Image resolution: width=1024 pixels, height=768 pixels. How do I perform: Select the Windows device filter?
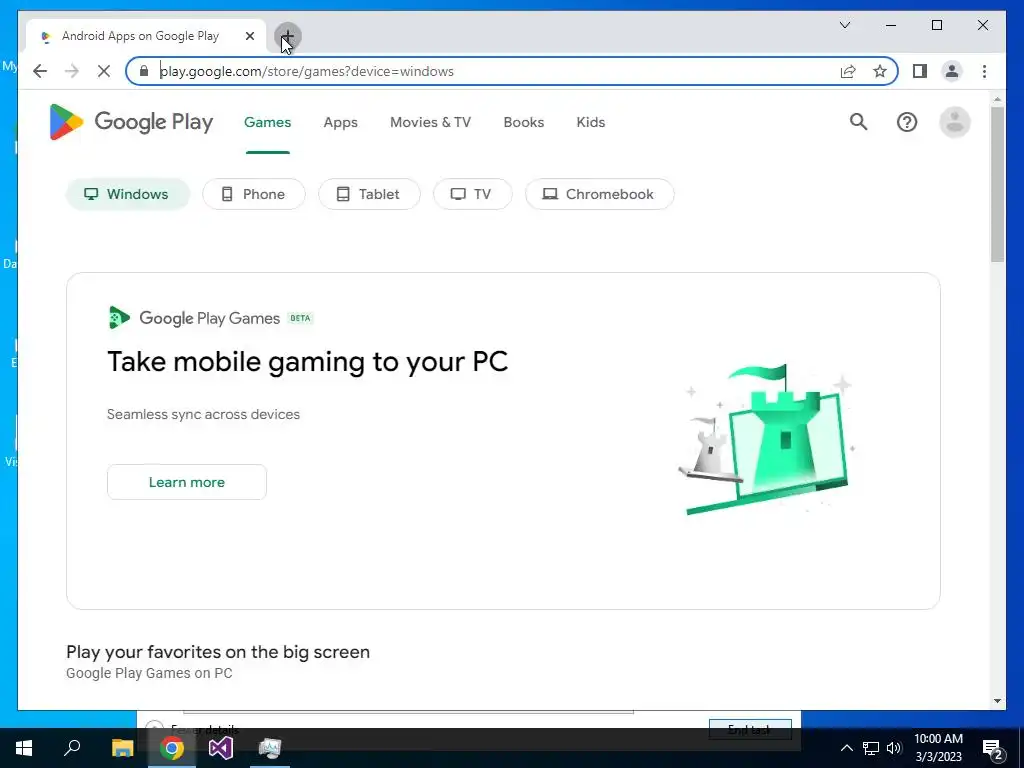[127, 194]
